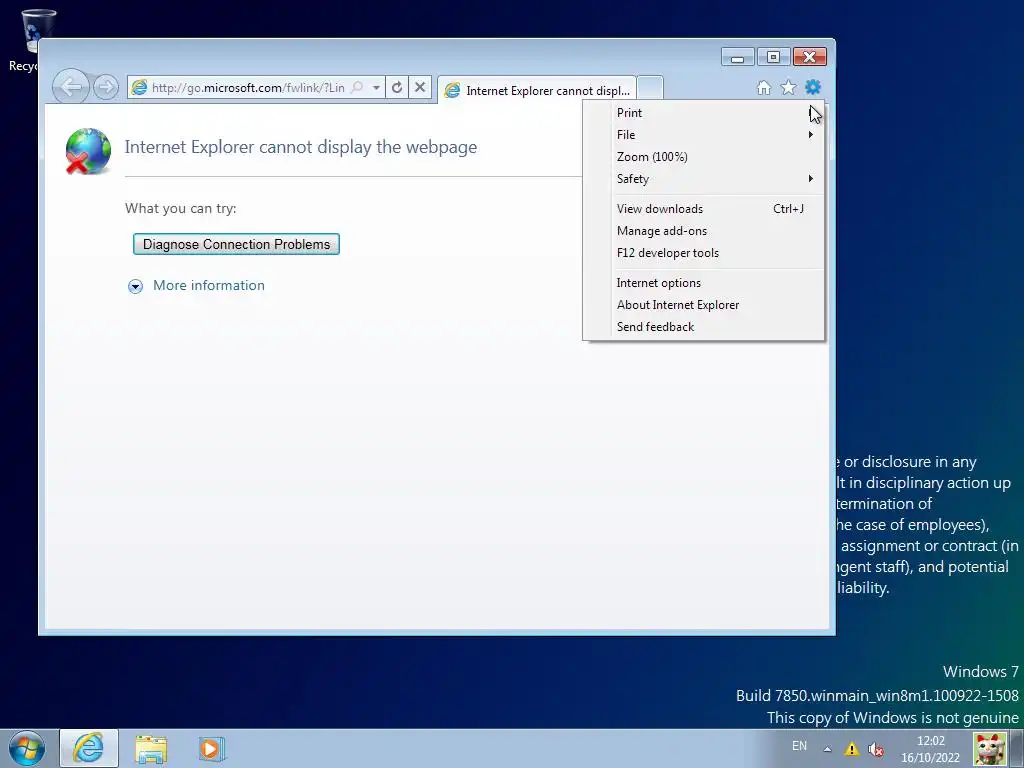
Task: Select About Internet Explorer
Action: click(704, 305)
